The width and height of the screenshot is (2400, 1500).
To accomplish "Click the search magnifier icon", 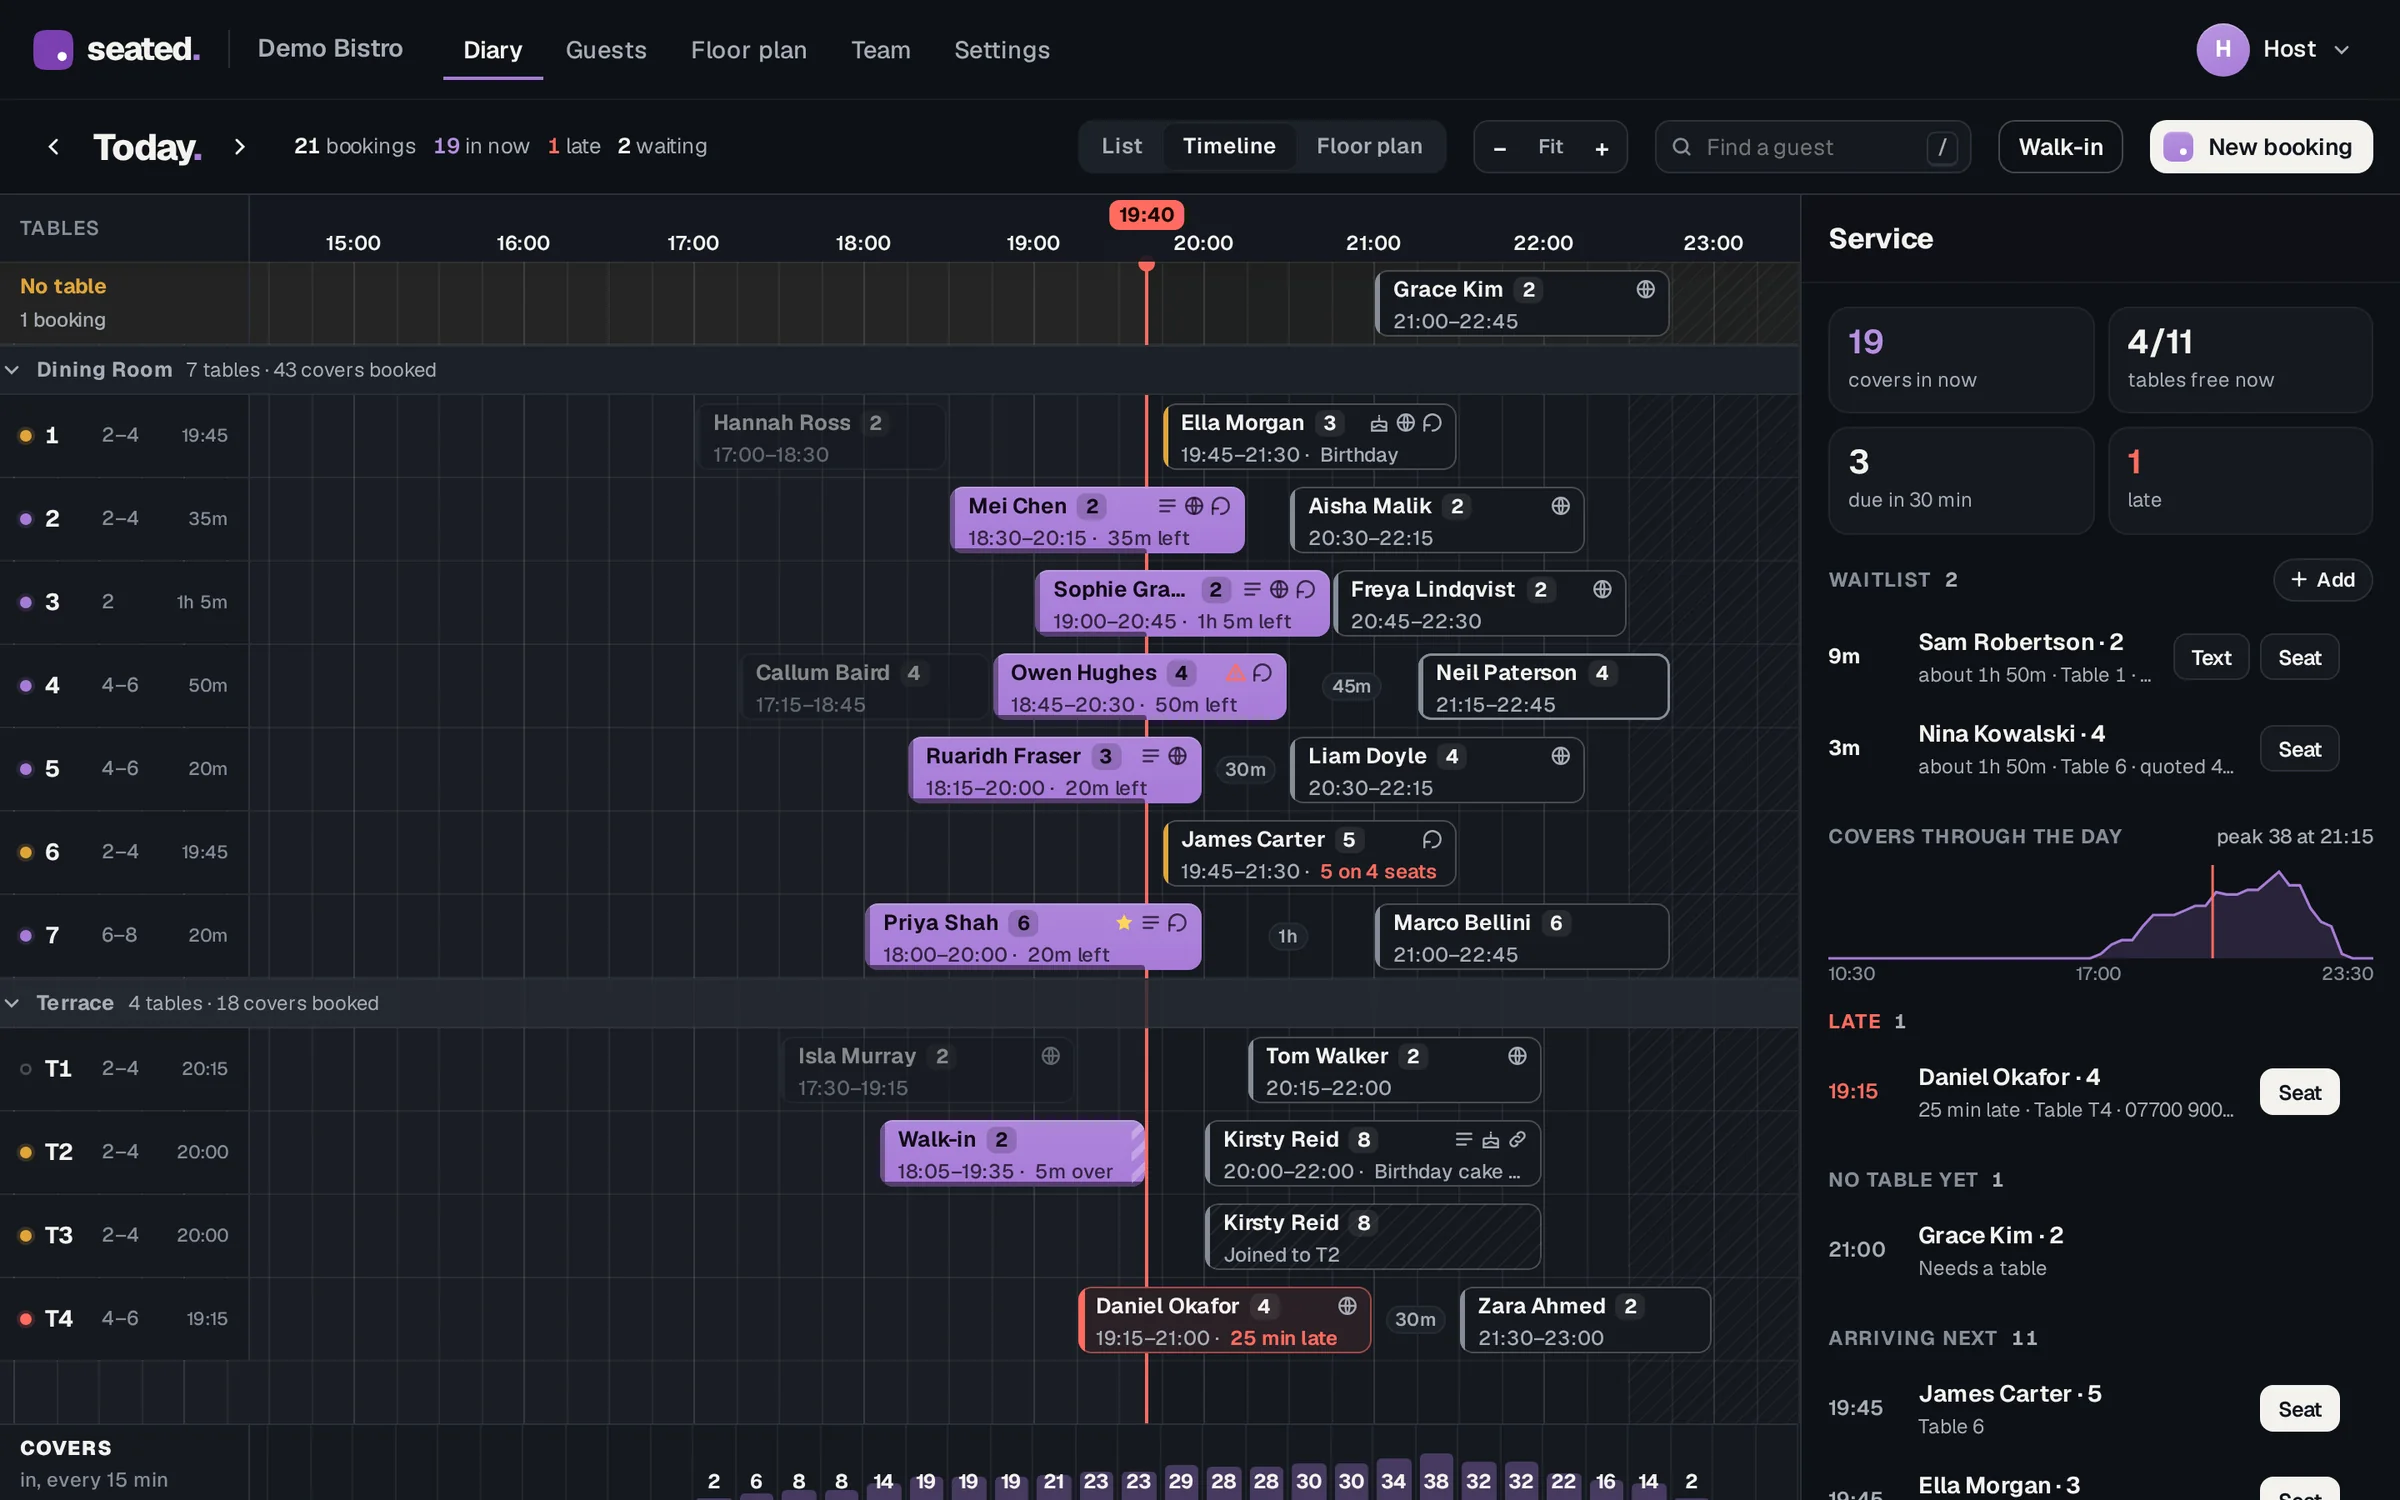I will (1681, 147).
